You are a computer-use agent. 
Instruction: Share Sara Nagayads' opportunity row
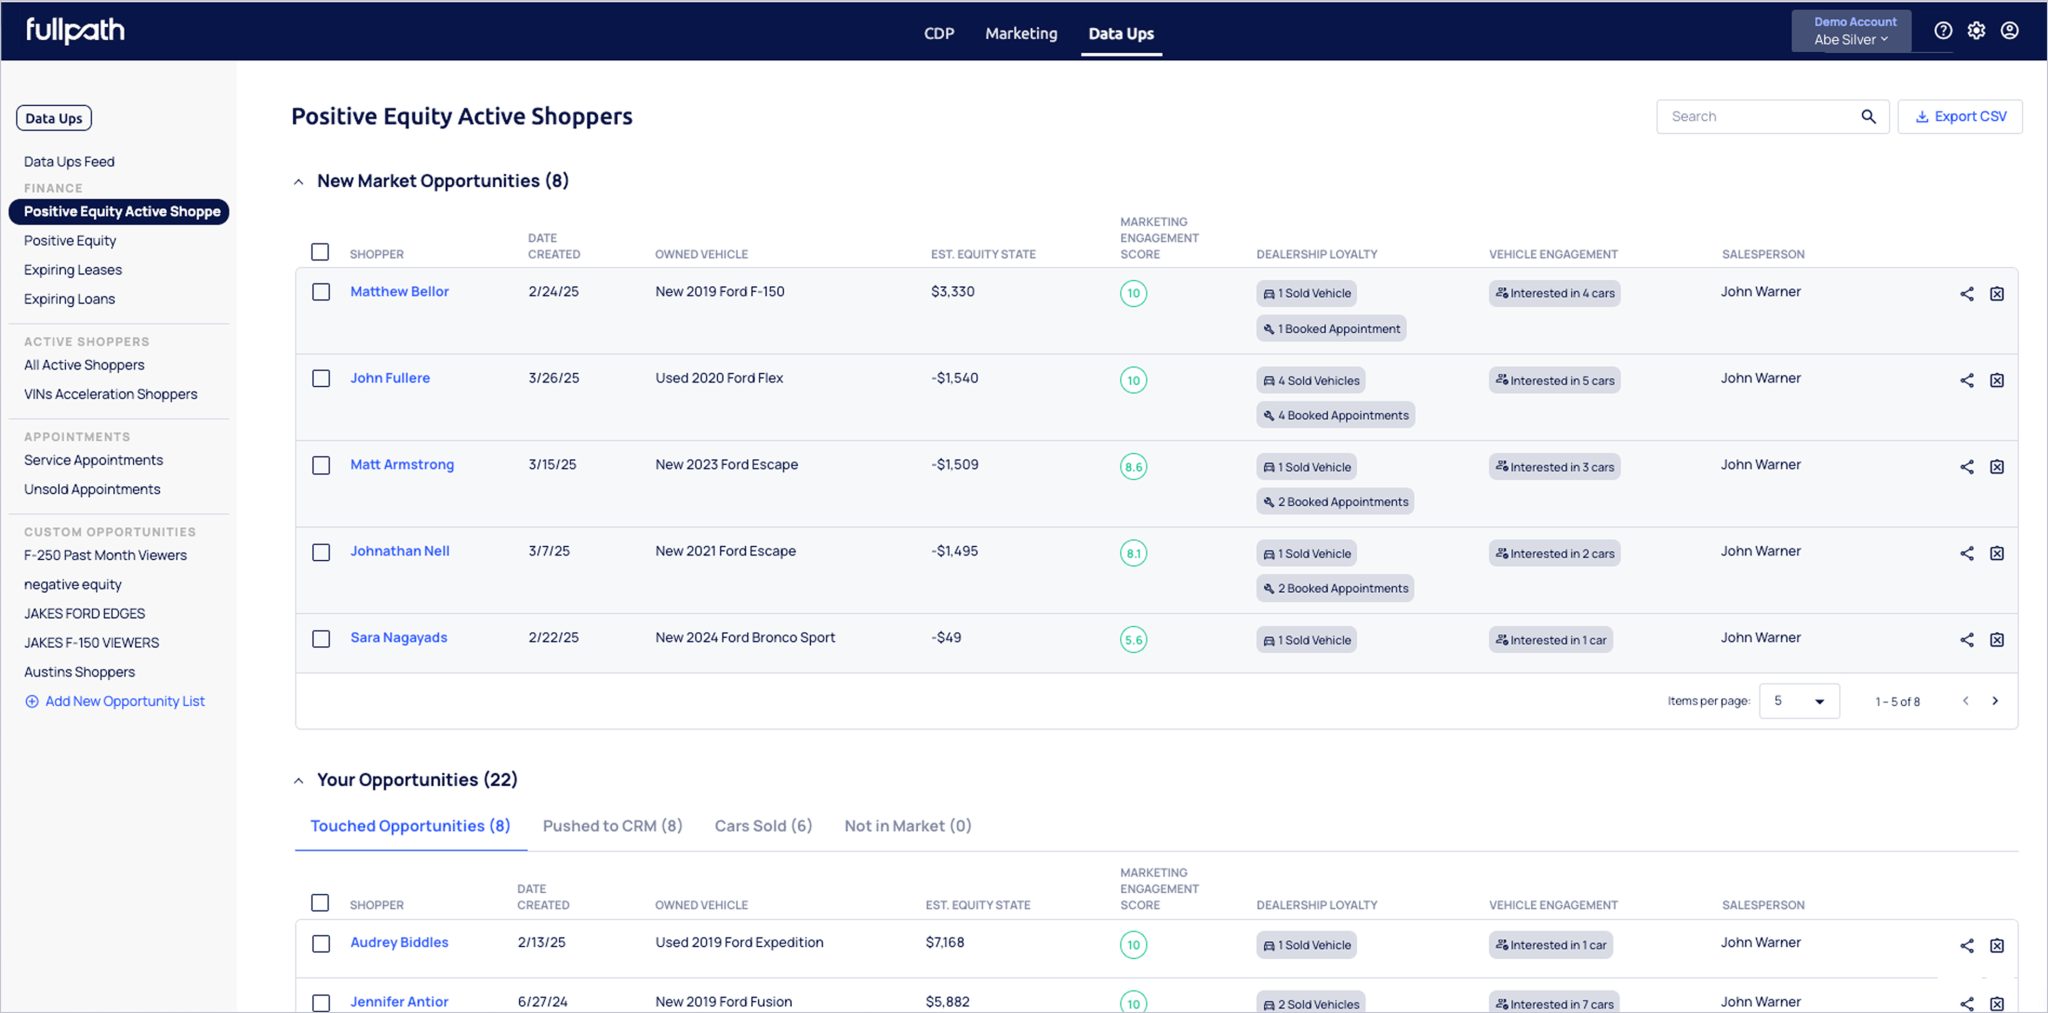tap(1966, 640)
